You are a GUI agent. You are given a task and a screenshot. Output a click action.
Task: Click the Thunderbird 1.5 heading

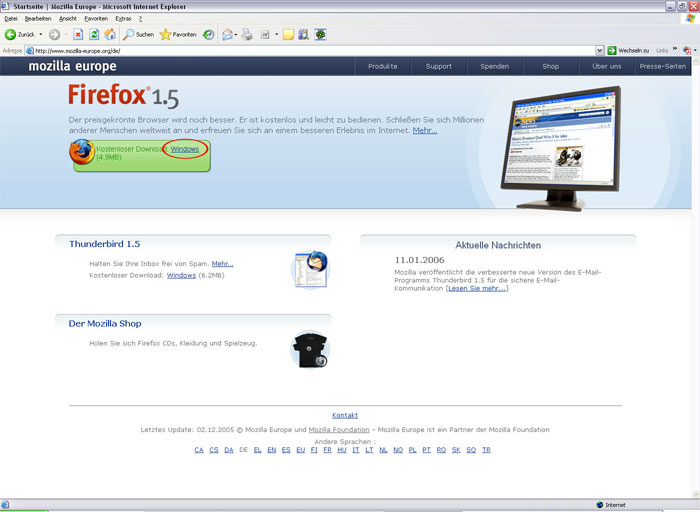tap(104, 244)
